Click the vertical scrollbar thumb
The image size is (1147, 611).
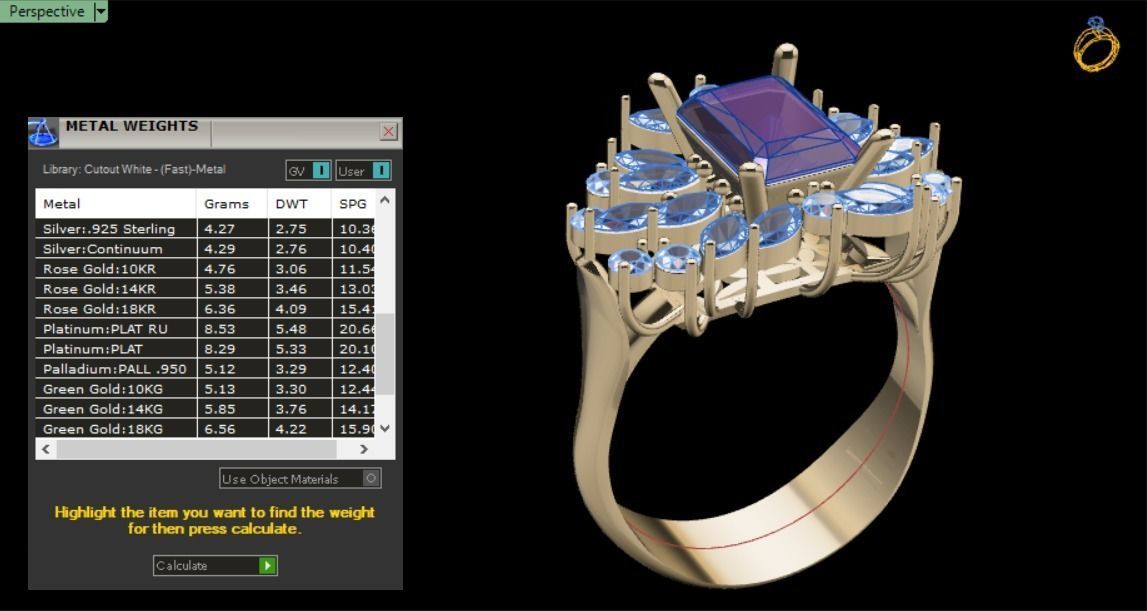(386, 354)
